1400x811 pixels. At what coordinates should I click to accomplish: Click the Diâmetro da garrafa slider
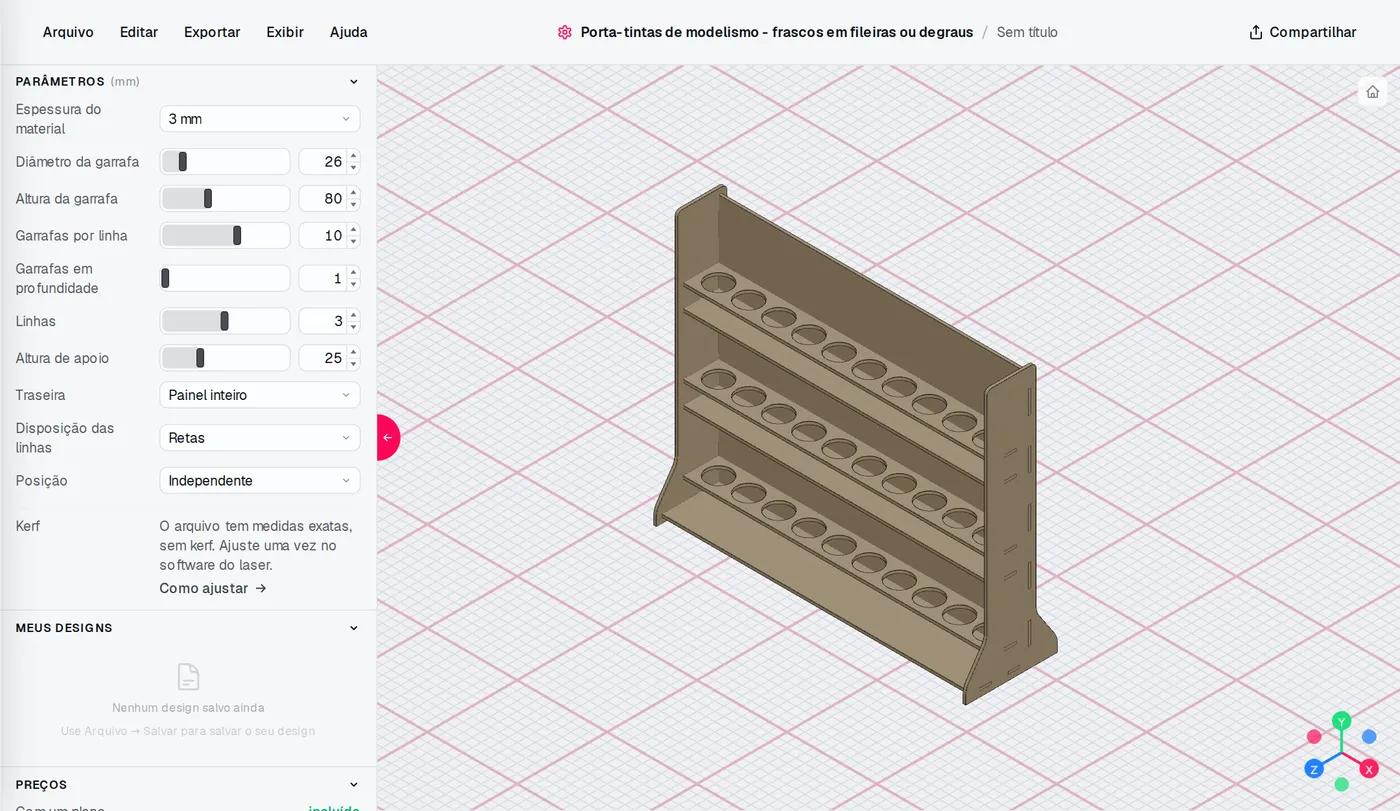click(225, 162)
